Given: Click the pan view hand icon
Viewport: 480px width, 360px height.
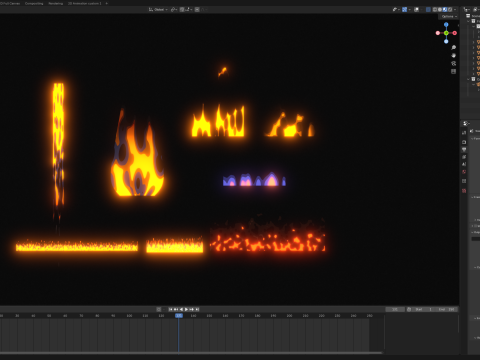Looking at the screenshot, I should (453, 55).
